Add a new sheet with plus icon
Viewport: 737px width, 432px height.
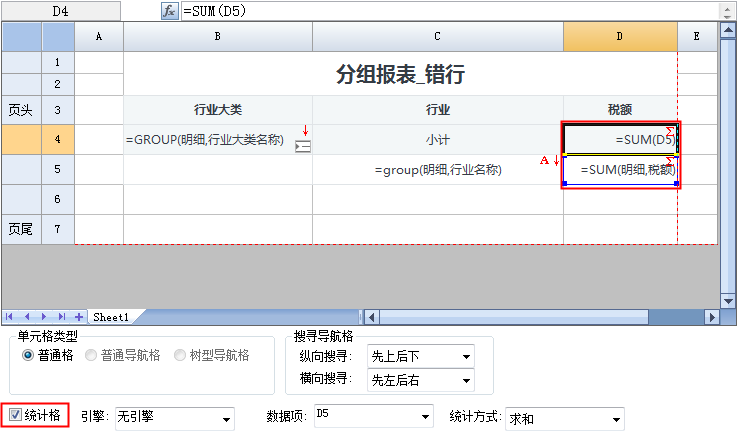pyautogui.click(x=79, y=317)
